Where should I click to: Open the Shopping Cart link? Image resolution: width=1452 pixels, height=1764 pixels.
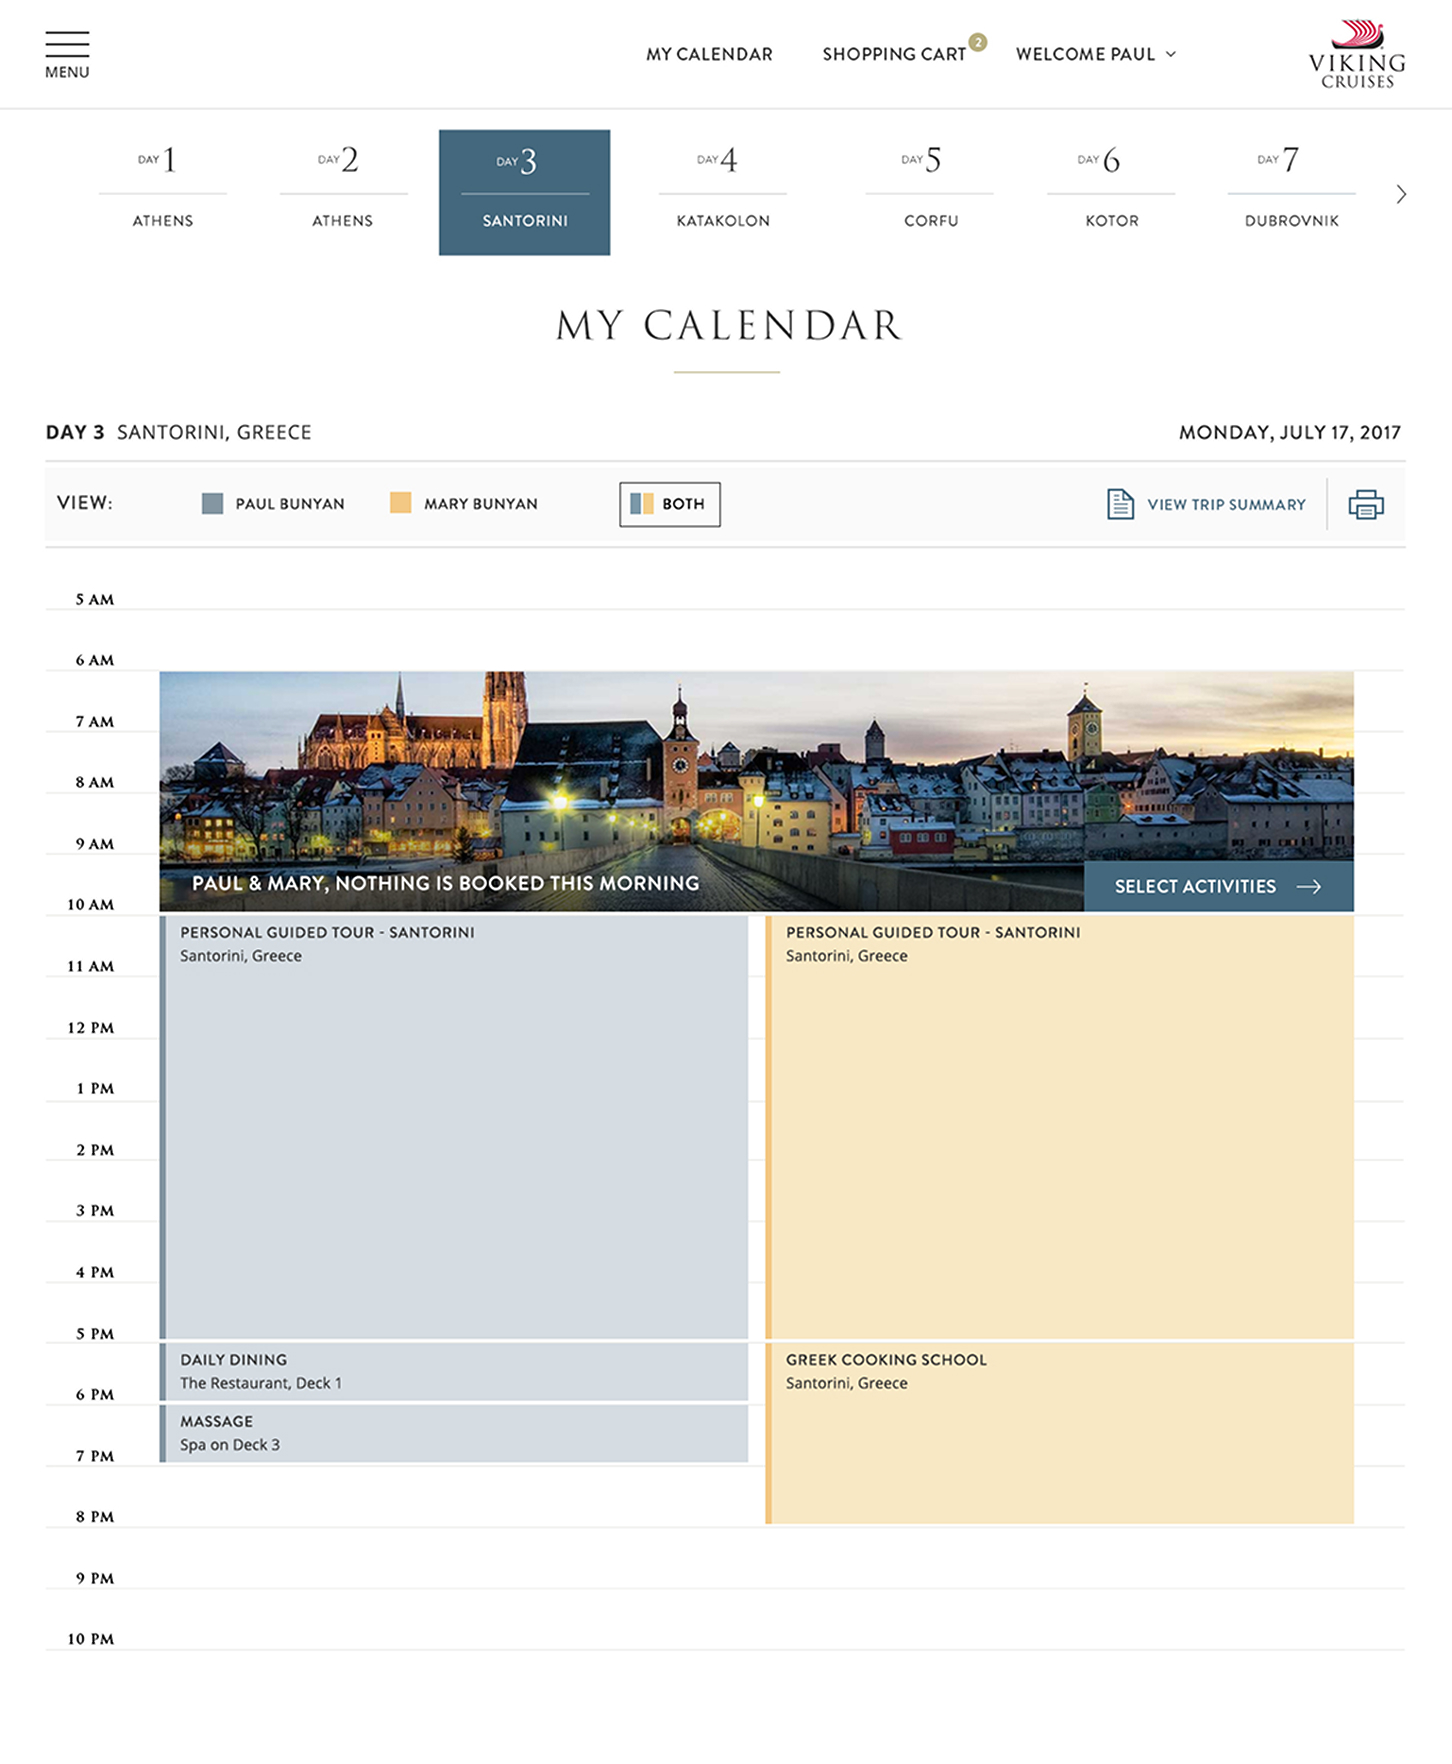click(893, 54)
